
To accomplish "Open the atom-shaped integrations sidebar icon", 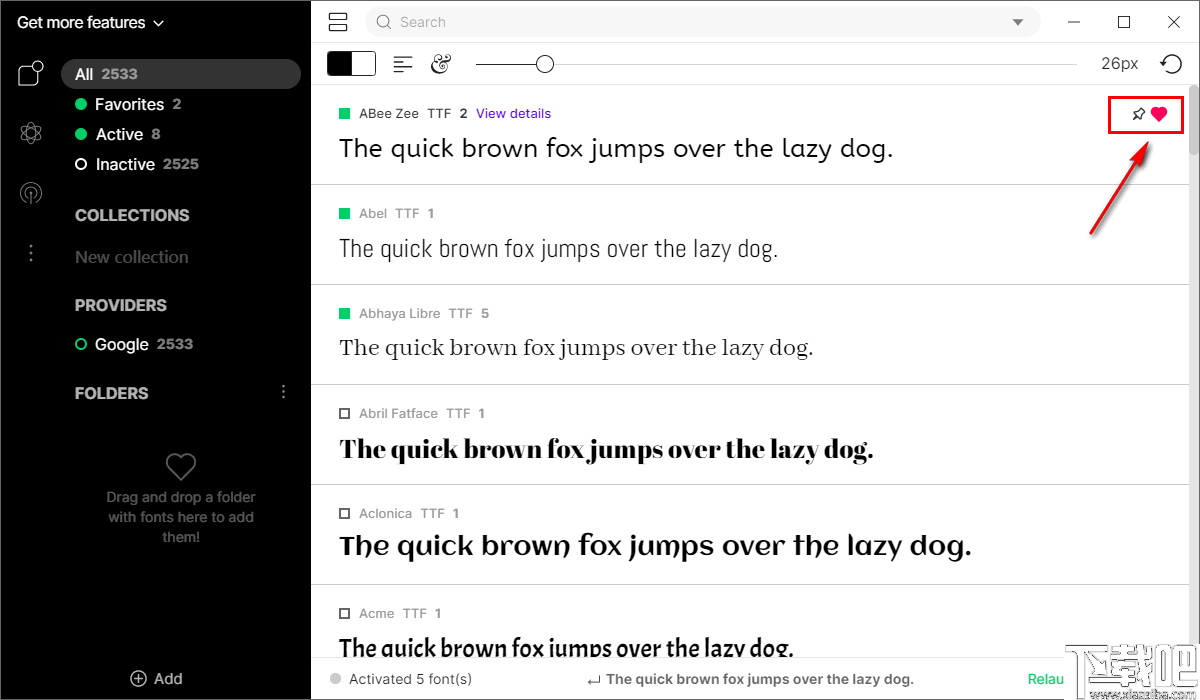I will point(31,133).
